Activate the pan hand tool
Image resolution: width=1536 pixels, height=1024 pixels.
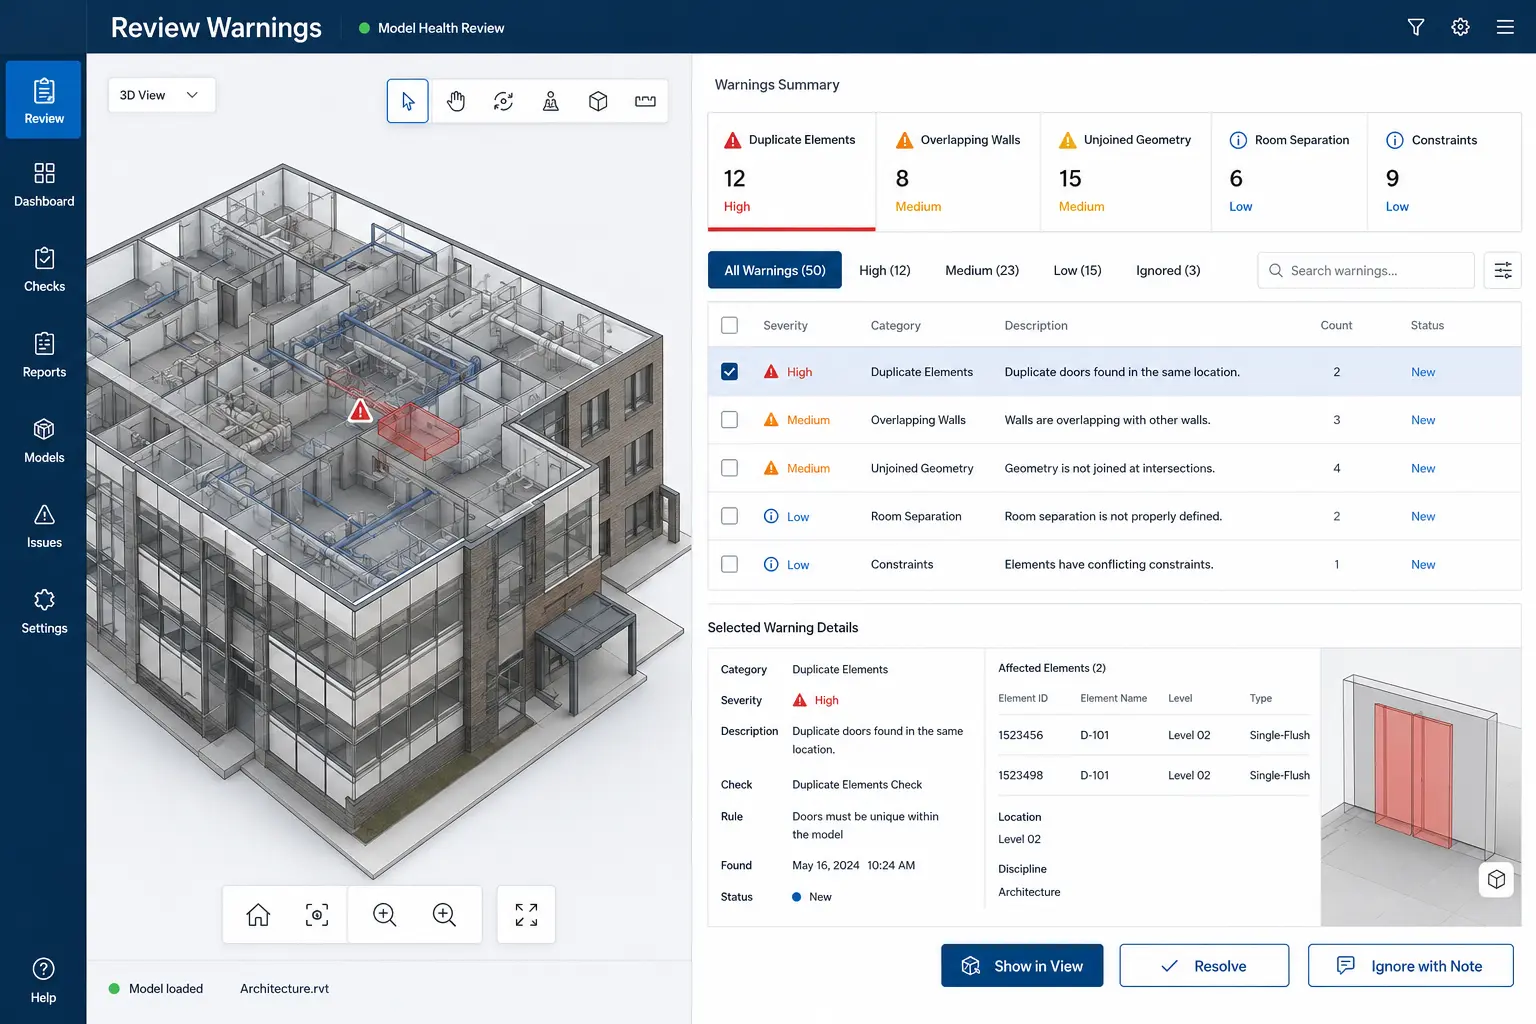click(456, 101)
